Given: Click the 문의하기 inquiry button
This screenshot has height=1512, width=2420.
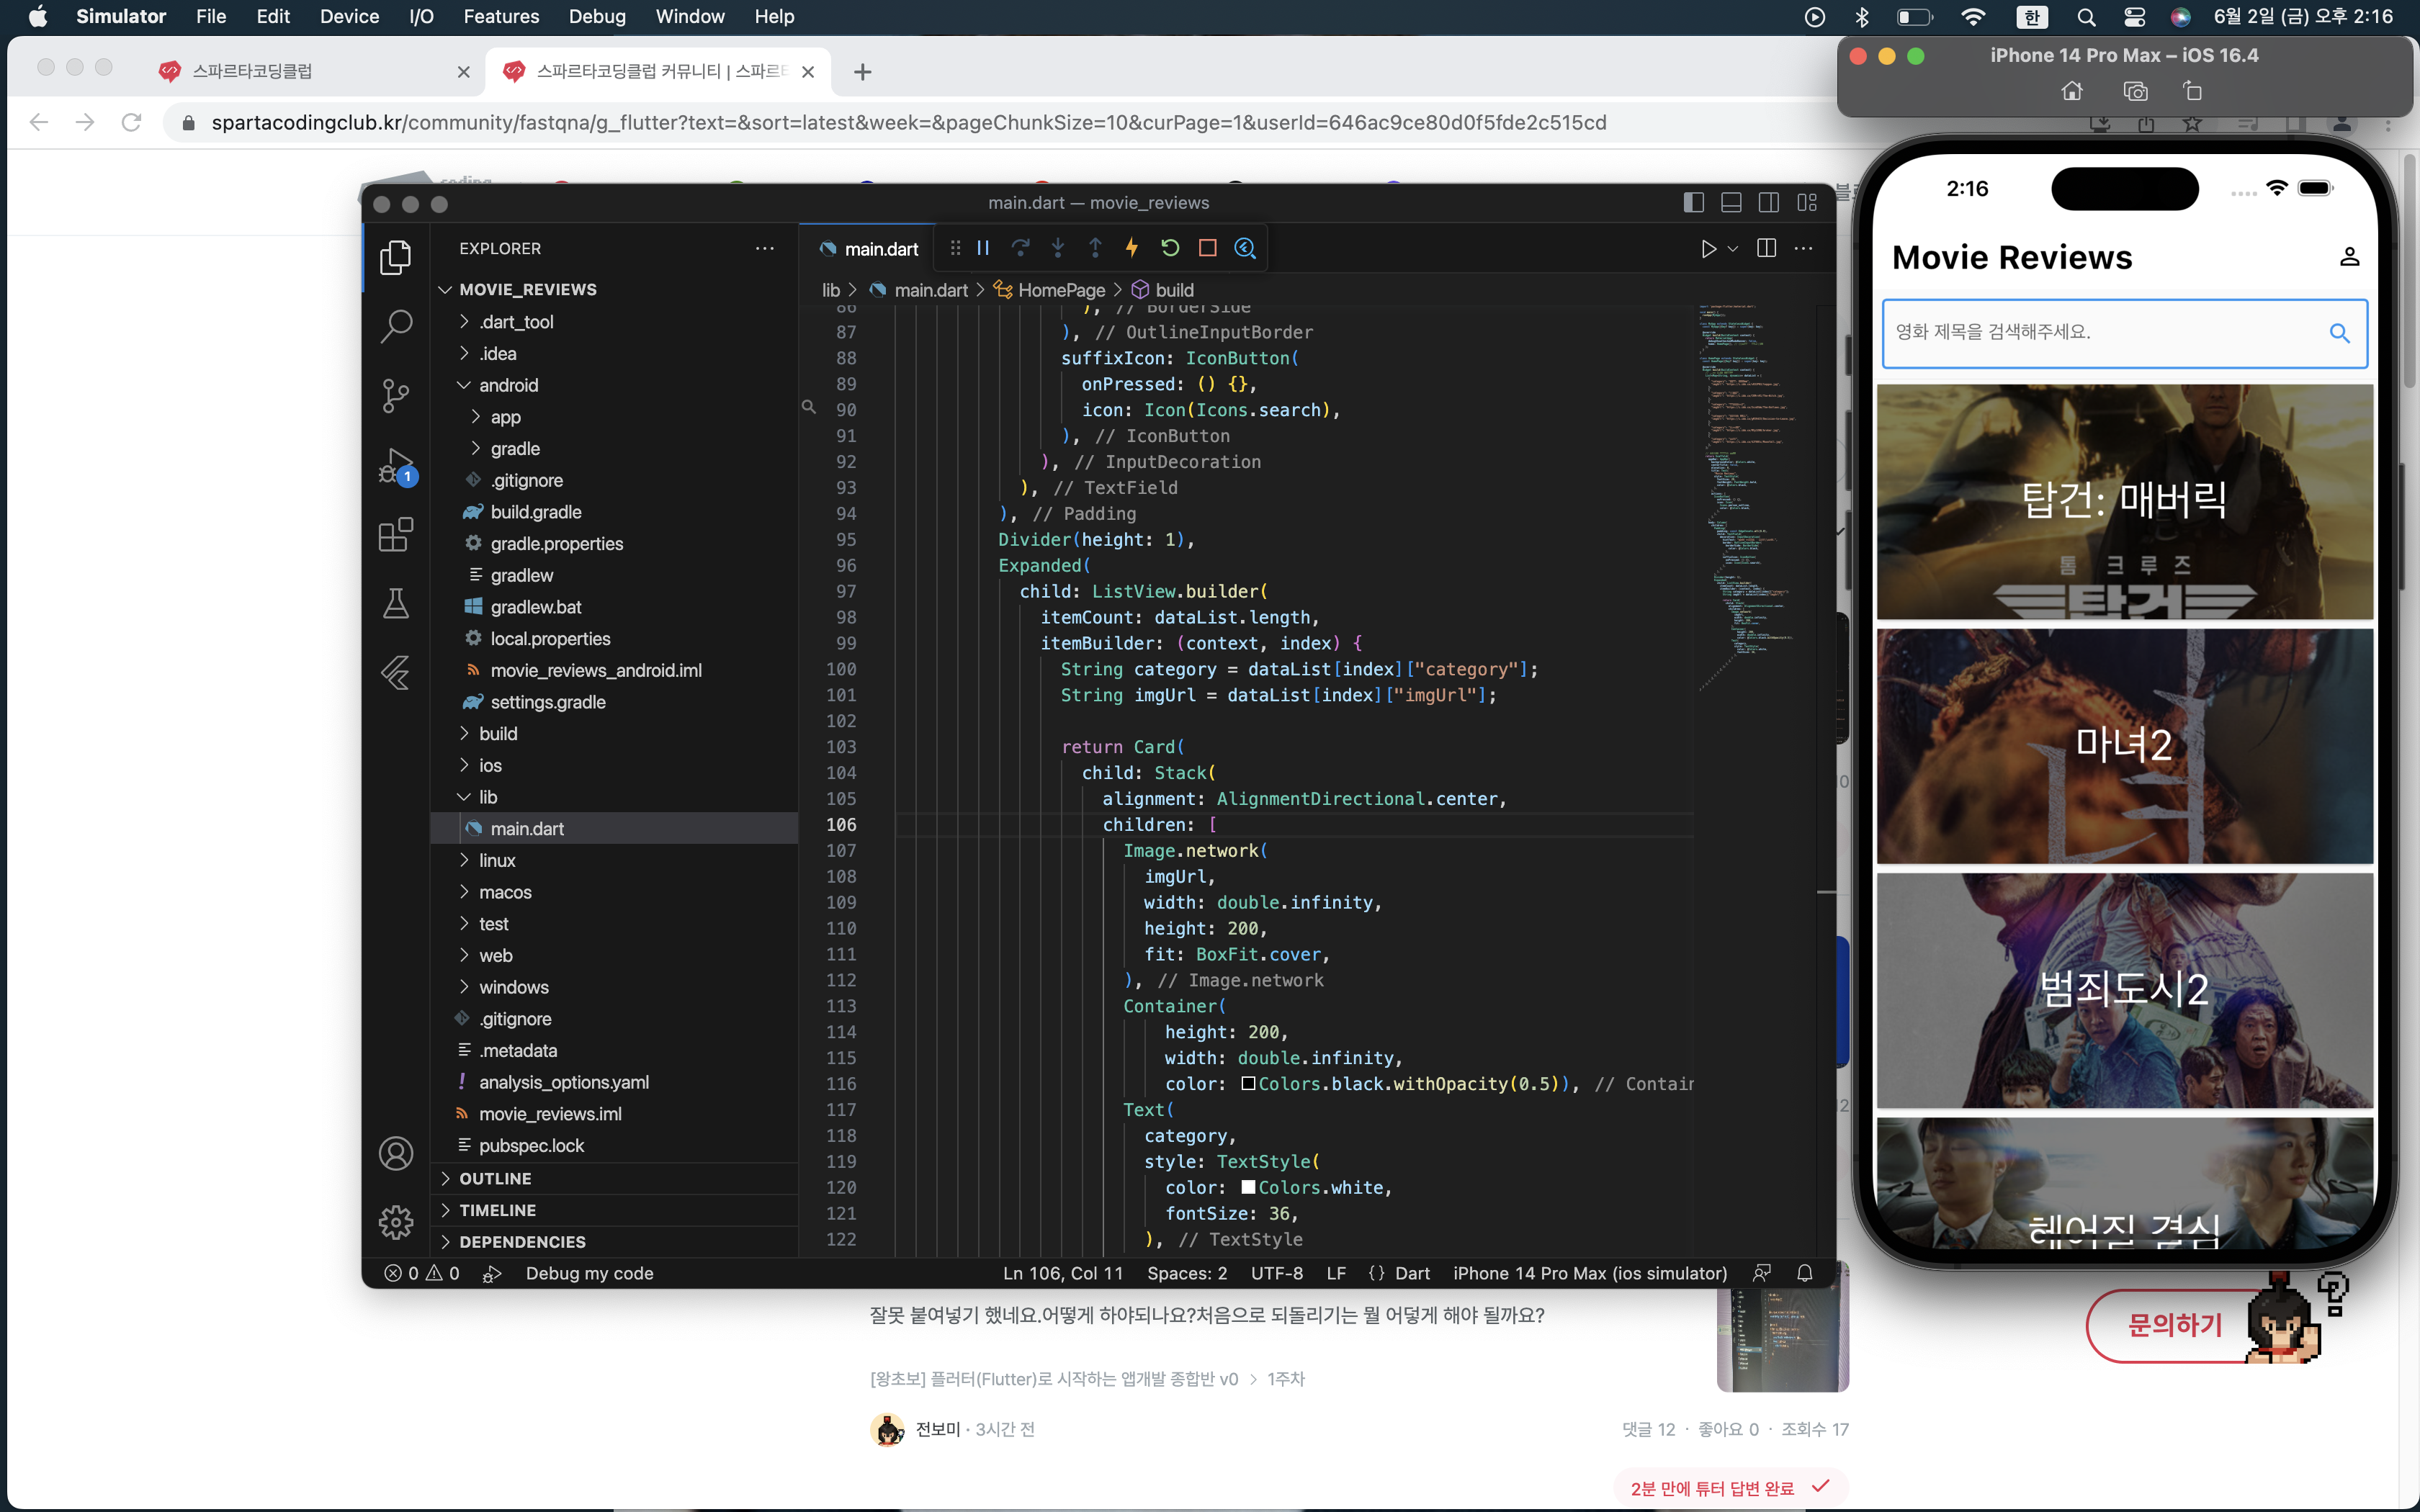Looking at the screenshot, I should click(x=2174, y=1325).
